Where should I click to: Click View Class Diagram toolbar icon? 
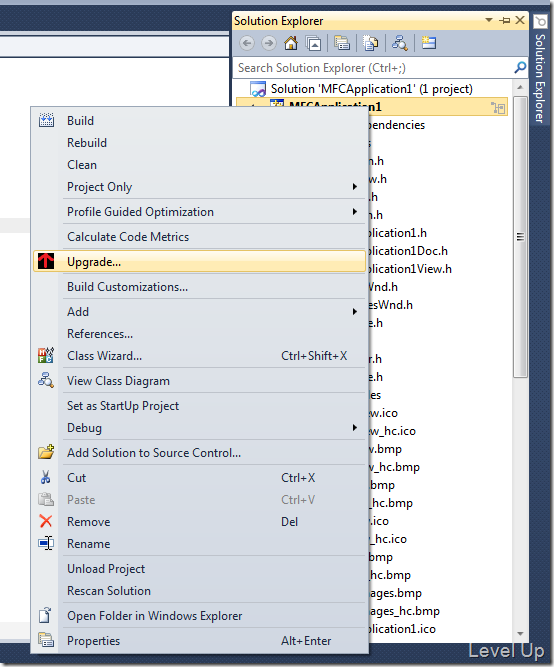click(x=400, y=43)
